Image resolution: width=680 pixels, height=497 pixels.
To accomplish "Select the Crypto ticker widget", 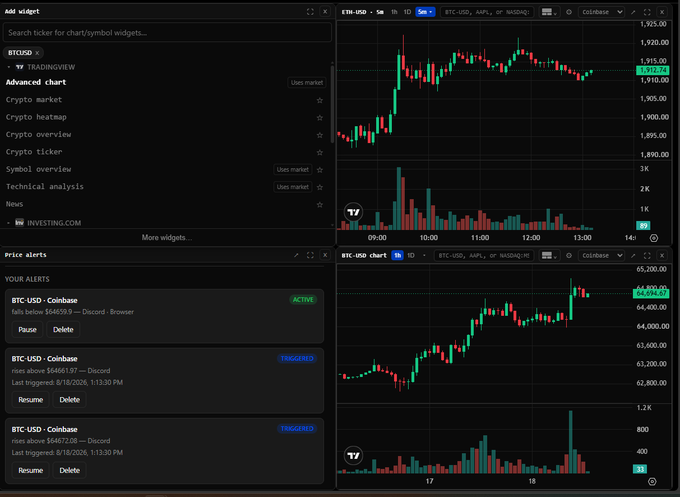I will pos(34,152).
